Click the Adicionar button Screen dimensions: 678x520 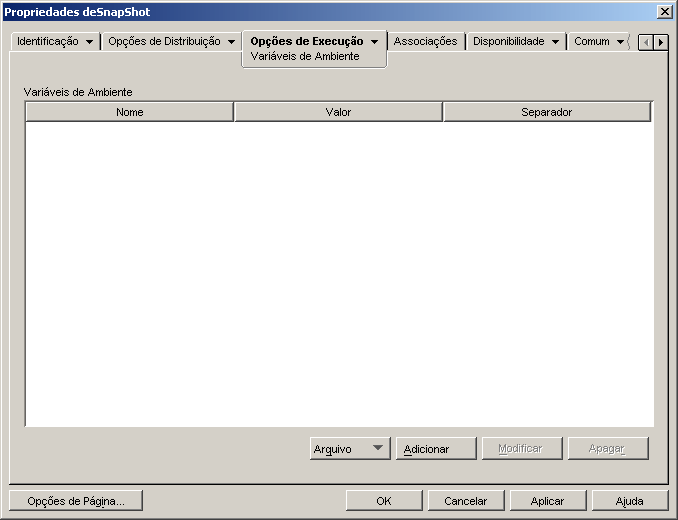click(436, 449)
